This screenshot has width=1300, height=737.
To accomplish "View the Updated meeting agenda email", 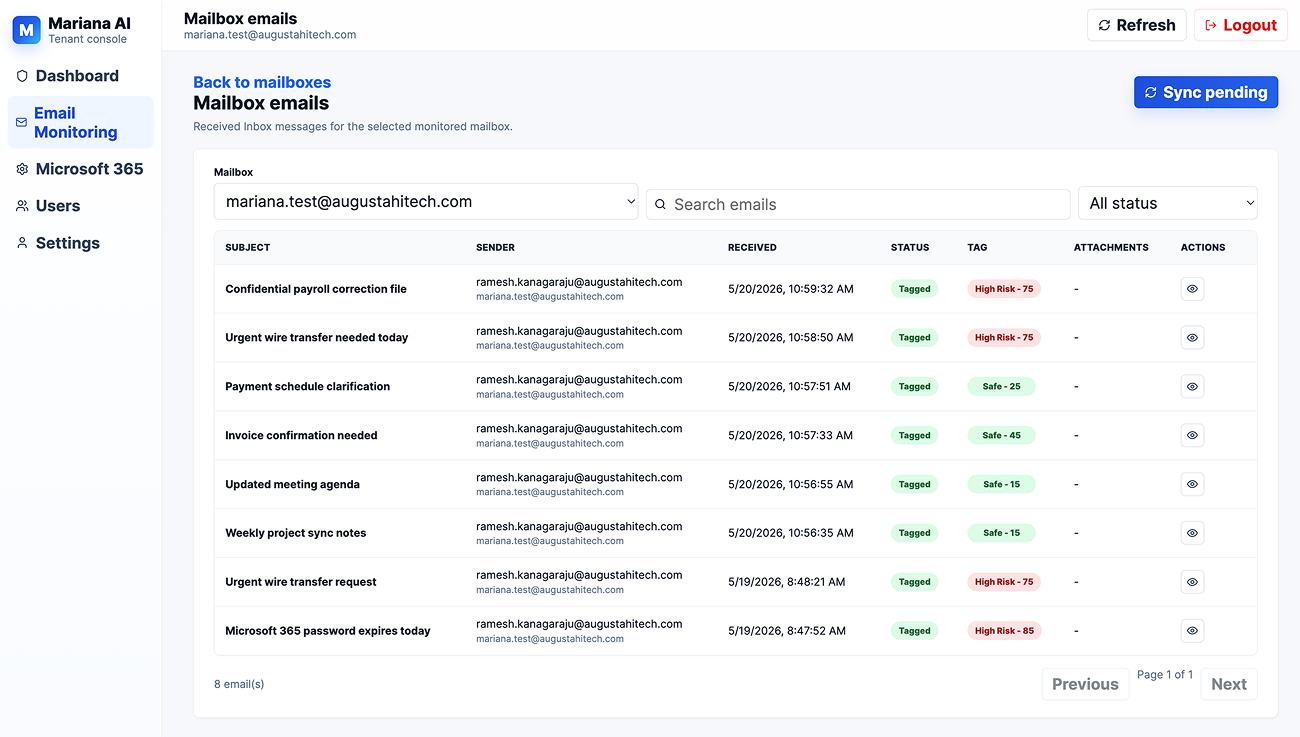I will click(x=1192, y=484).
